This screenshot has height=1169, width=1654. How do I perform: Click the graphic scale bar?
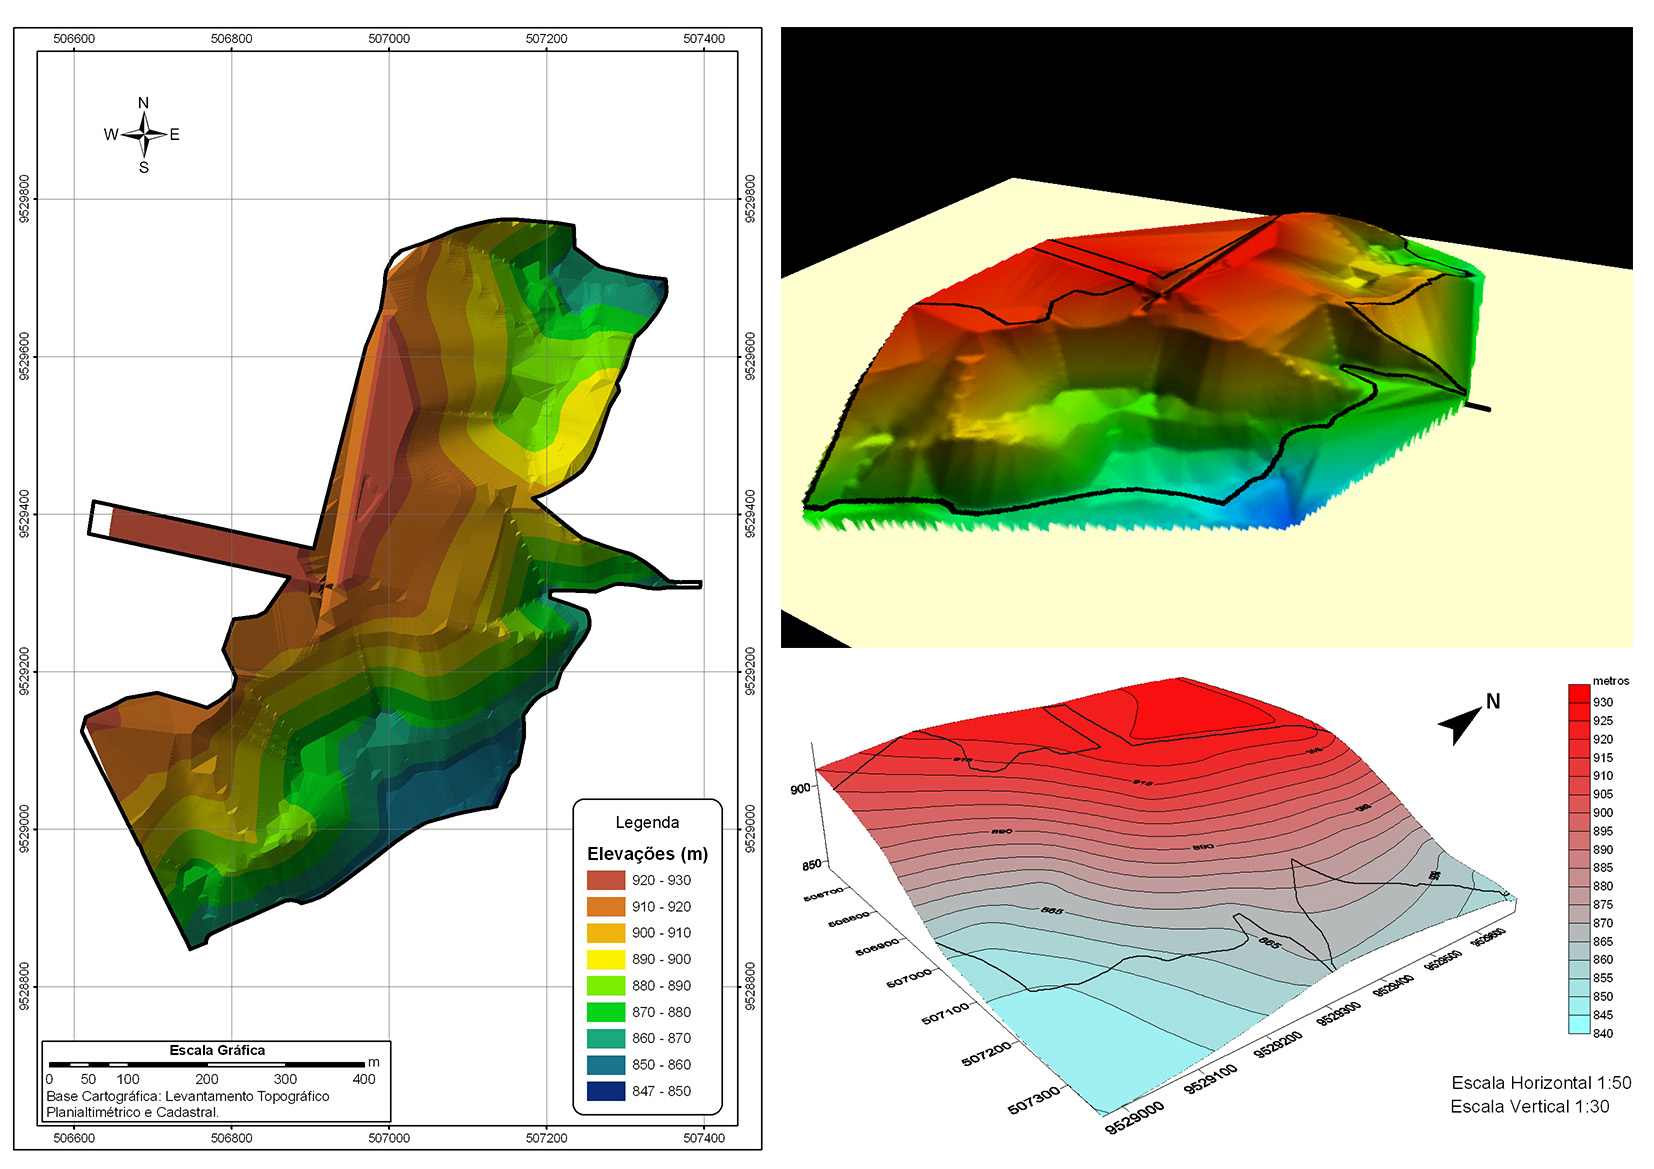tap(206, 1064)
